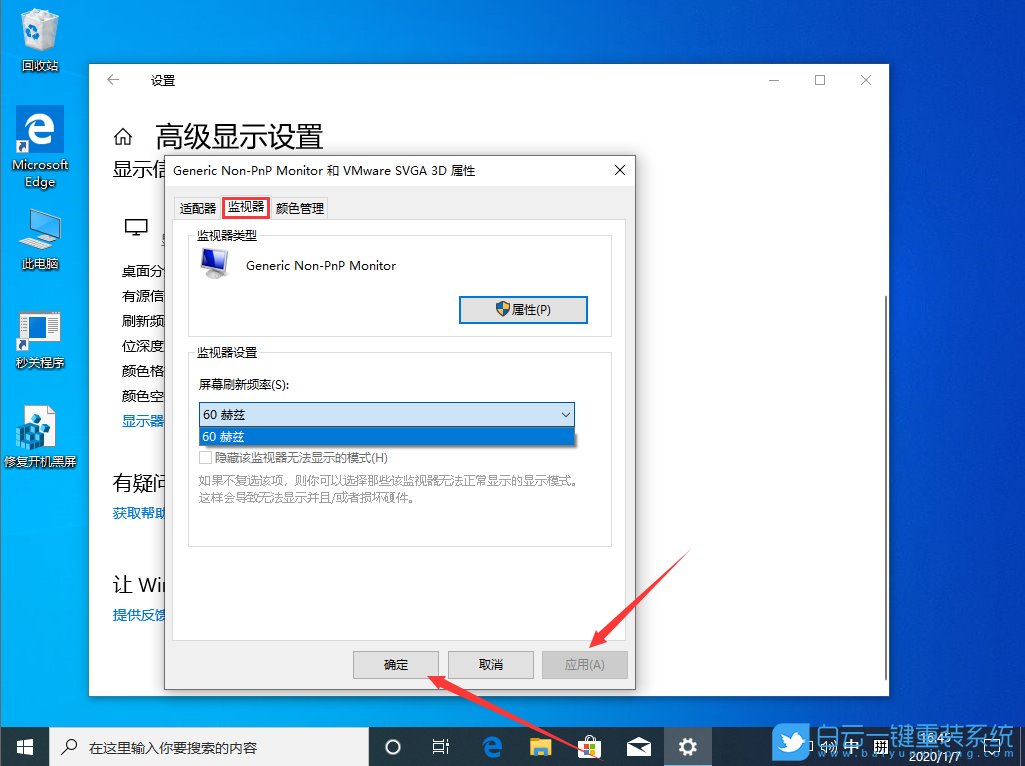Image resolution: width=1025 pixels, height=766 pixels.
Task: Open Microsoft Store from the taskbar
Action: click(x=589, y=746)
